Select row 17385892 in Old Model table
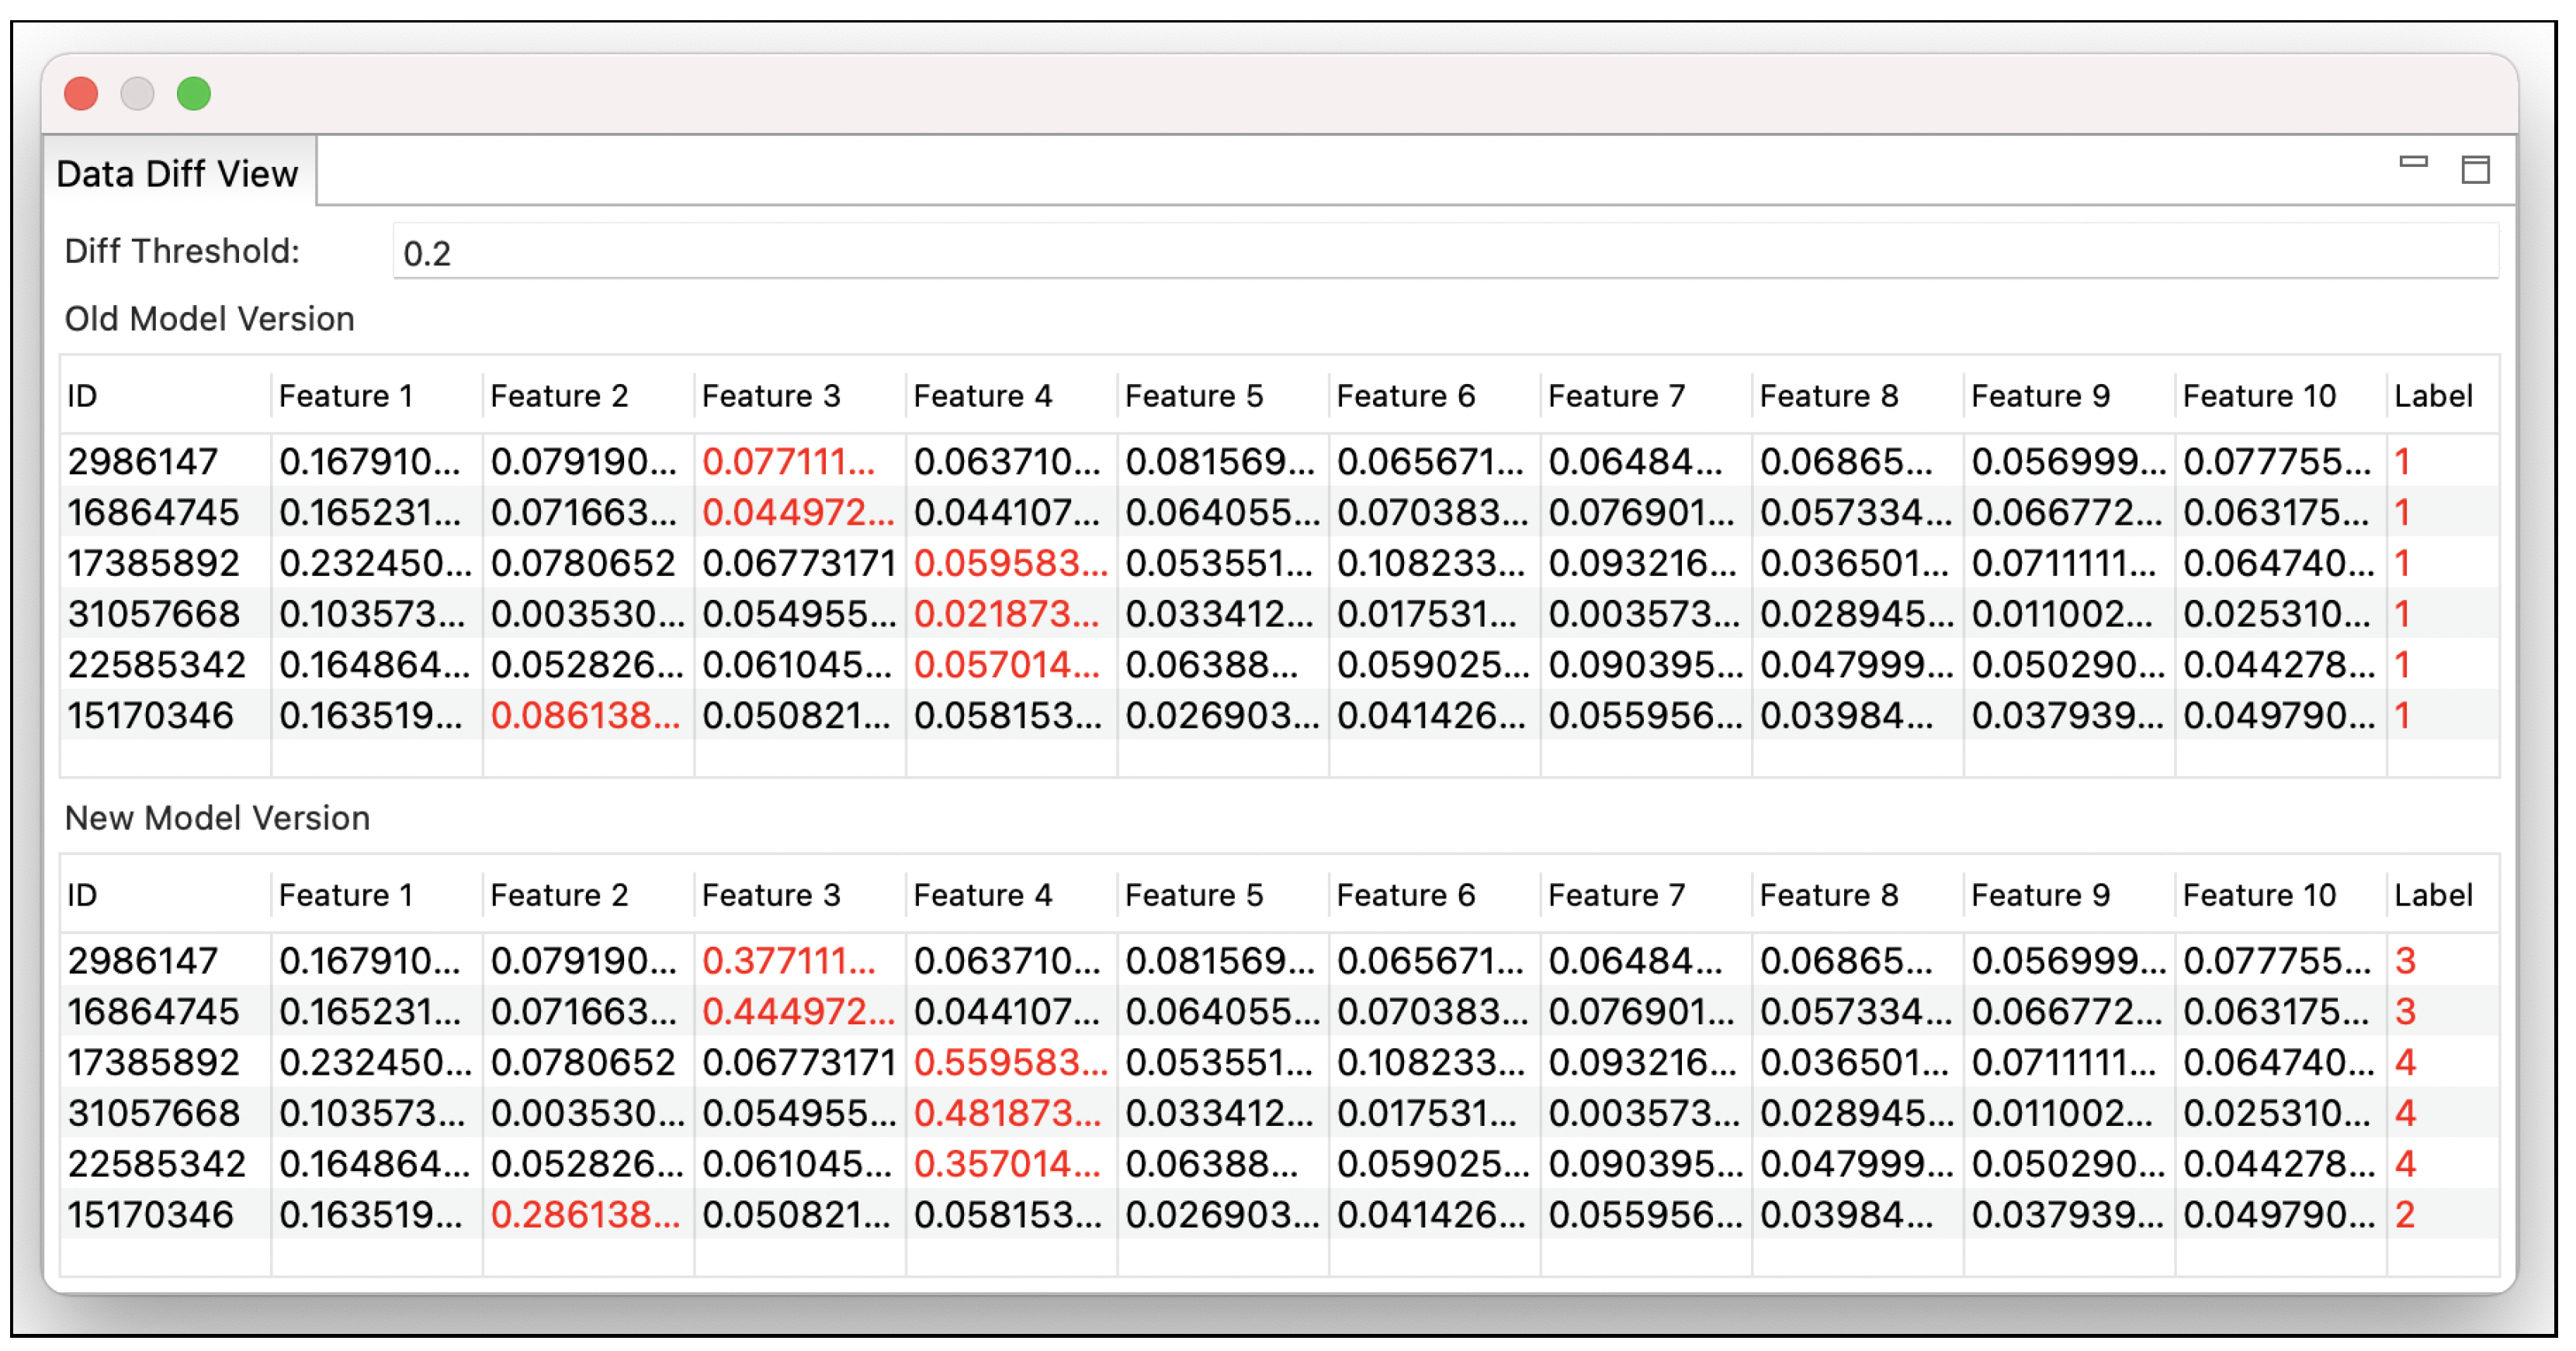The image size is (2576, 1351). click(153, 564)
